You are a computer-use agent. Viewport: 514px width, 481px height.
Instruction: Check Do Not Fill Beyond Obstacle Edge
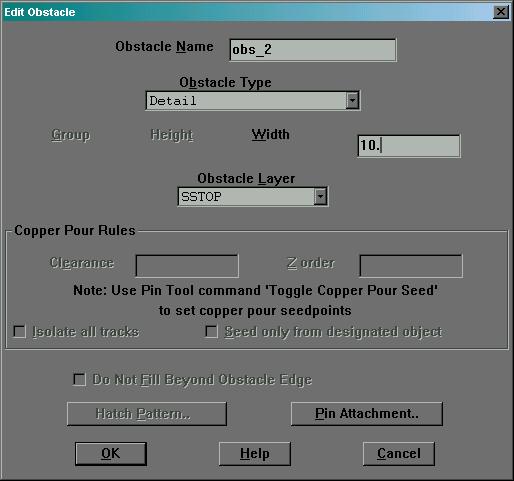[x=79, y=379]
